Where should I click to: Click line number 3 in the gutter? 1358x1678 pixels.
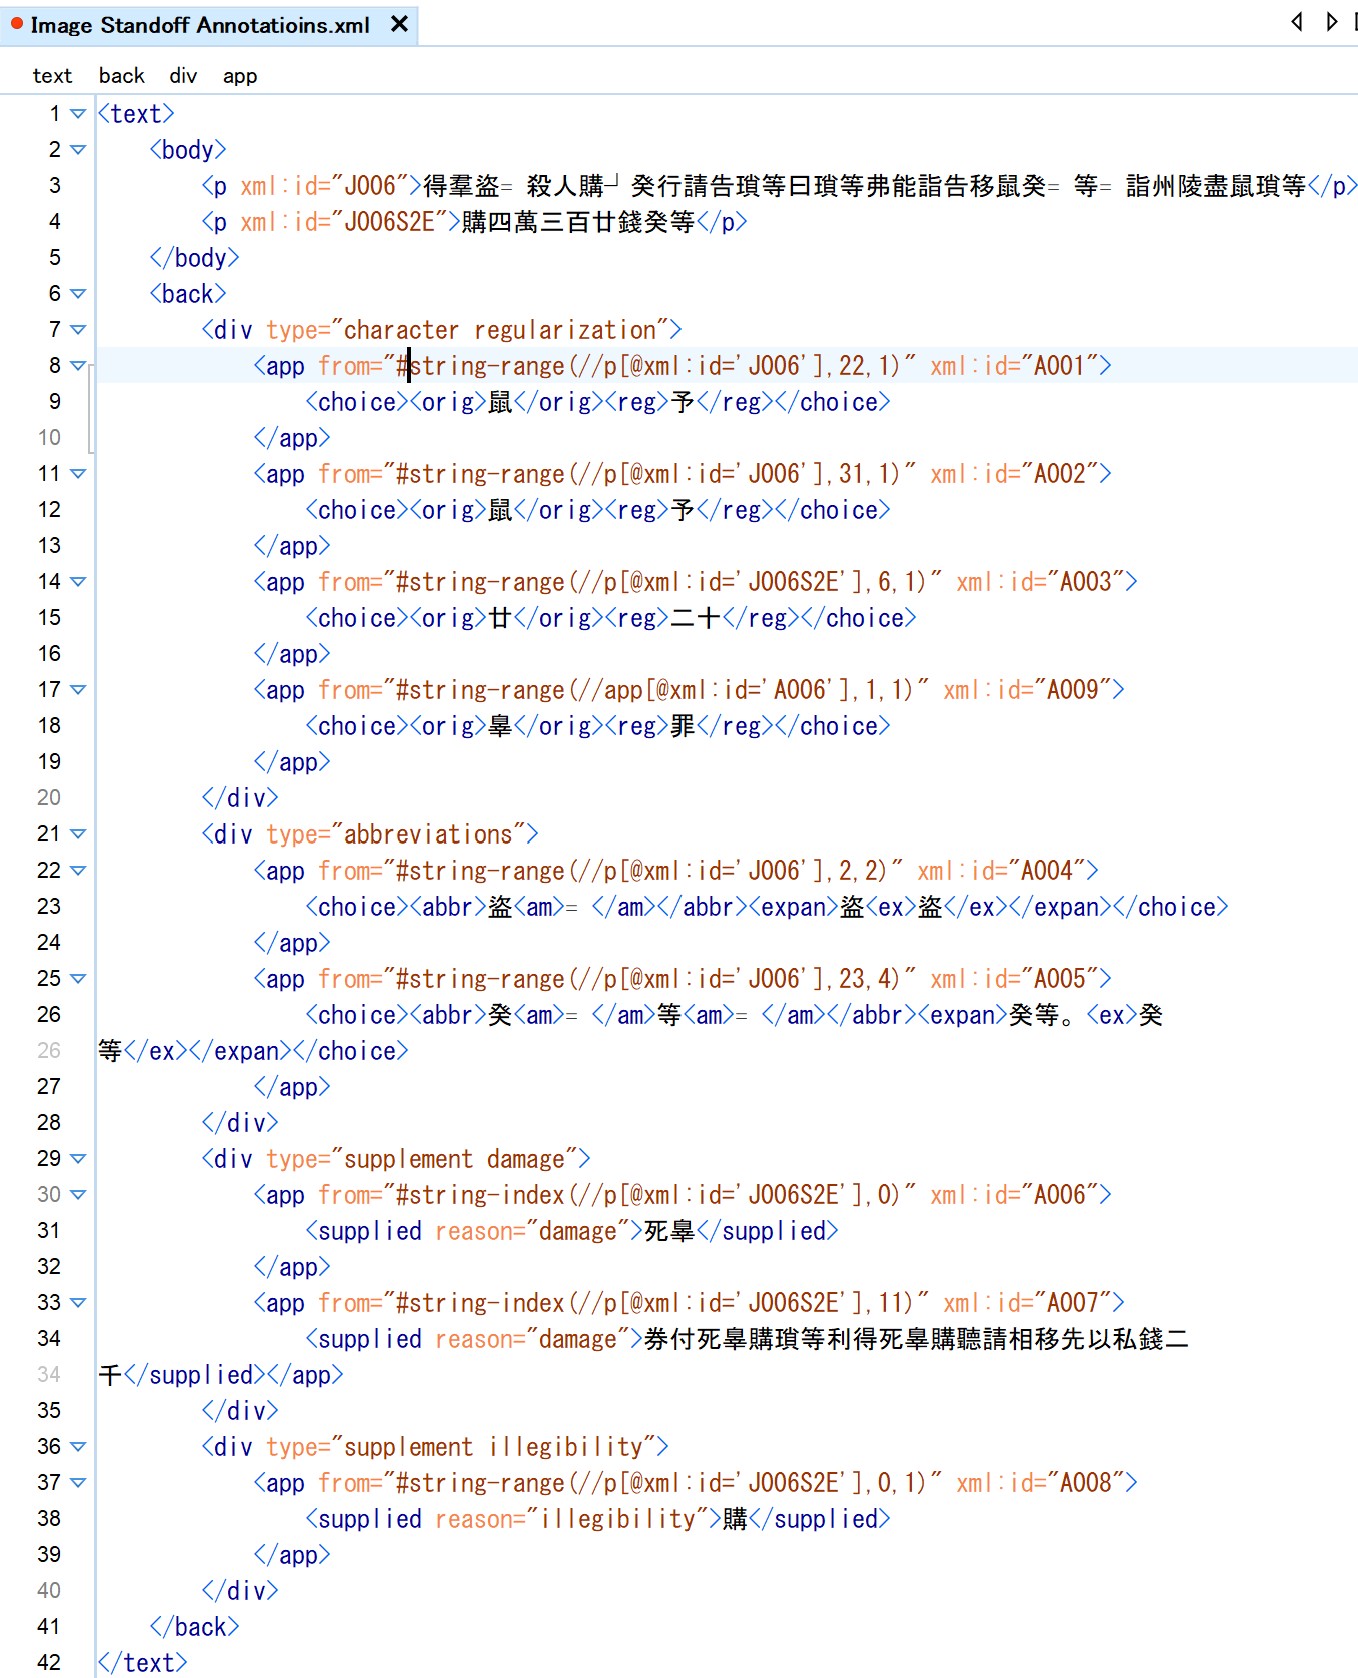coord(55,186)
